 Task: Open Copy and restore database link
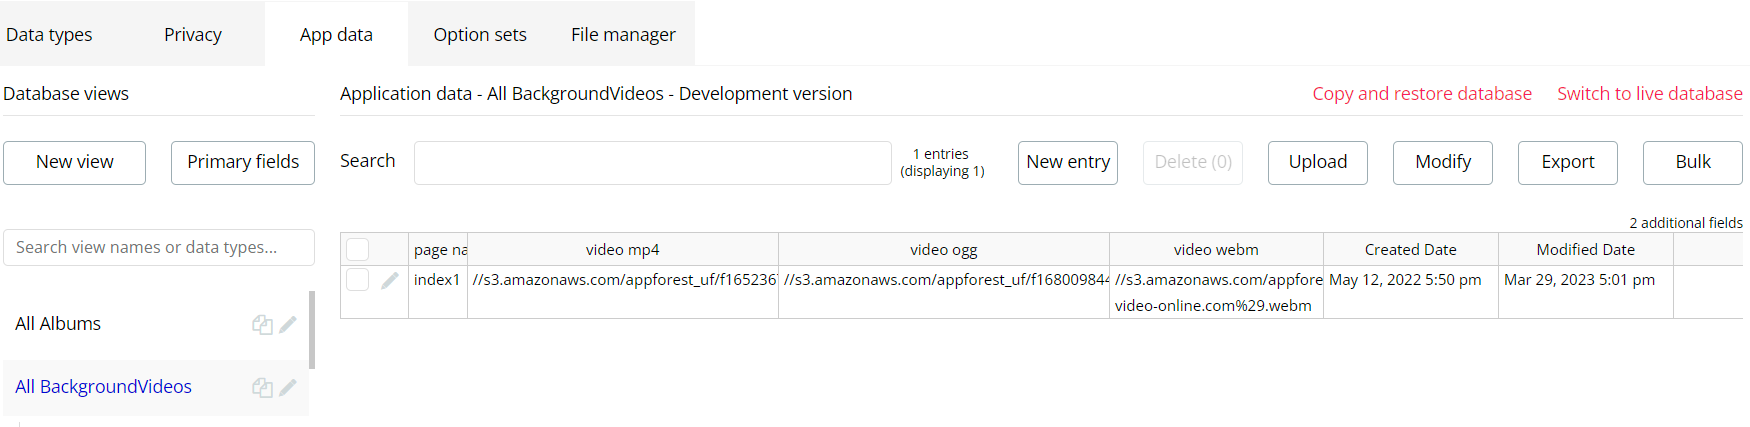1422,93
